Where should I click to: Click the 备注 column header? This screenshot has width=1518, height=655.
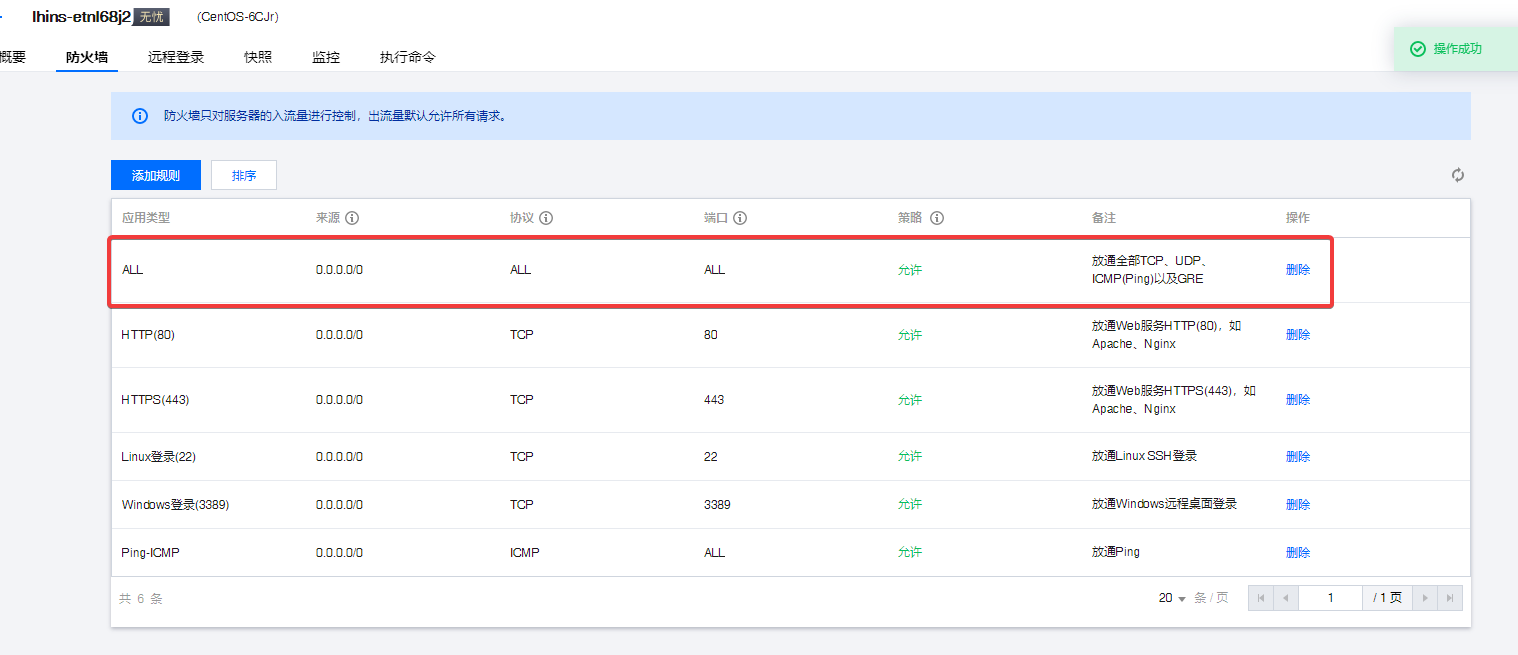(x=1104, y=218)
